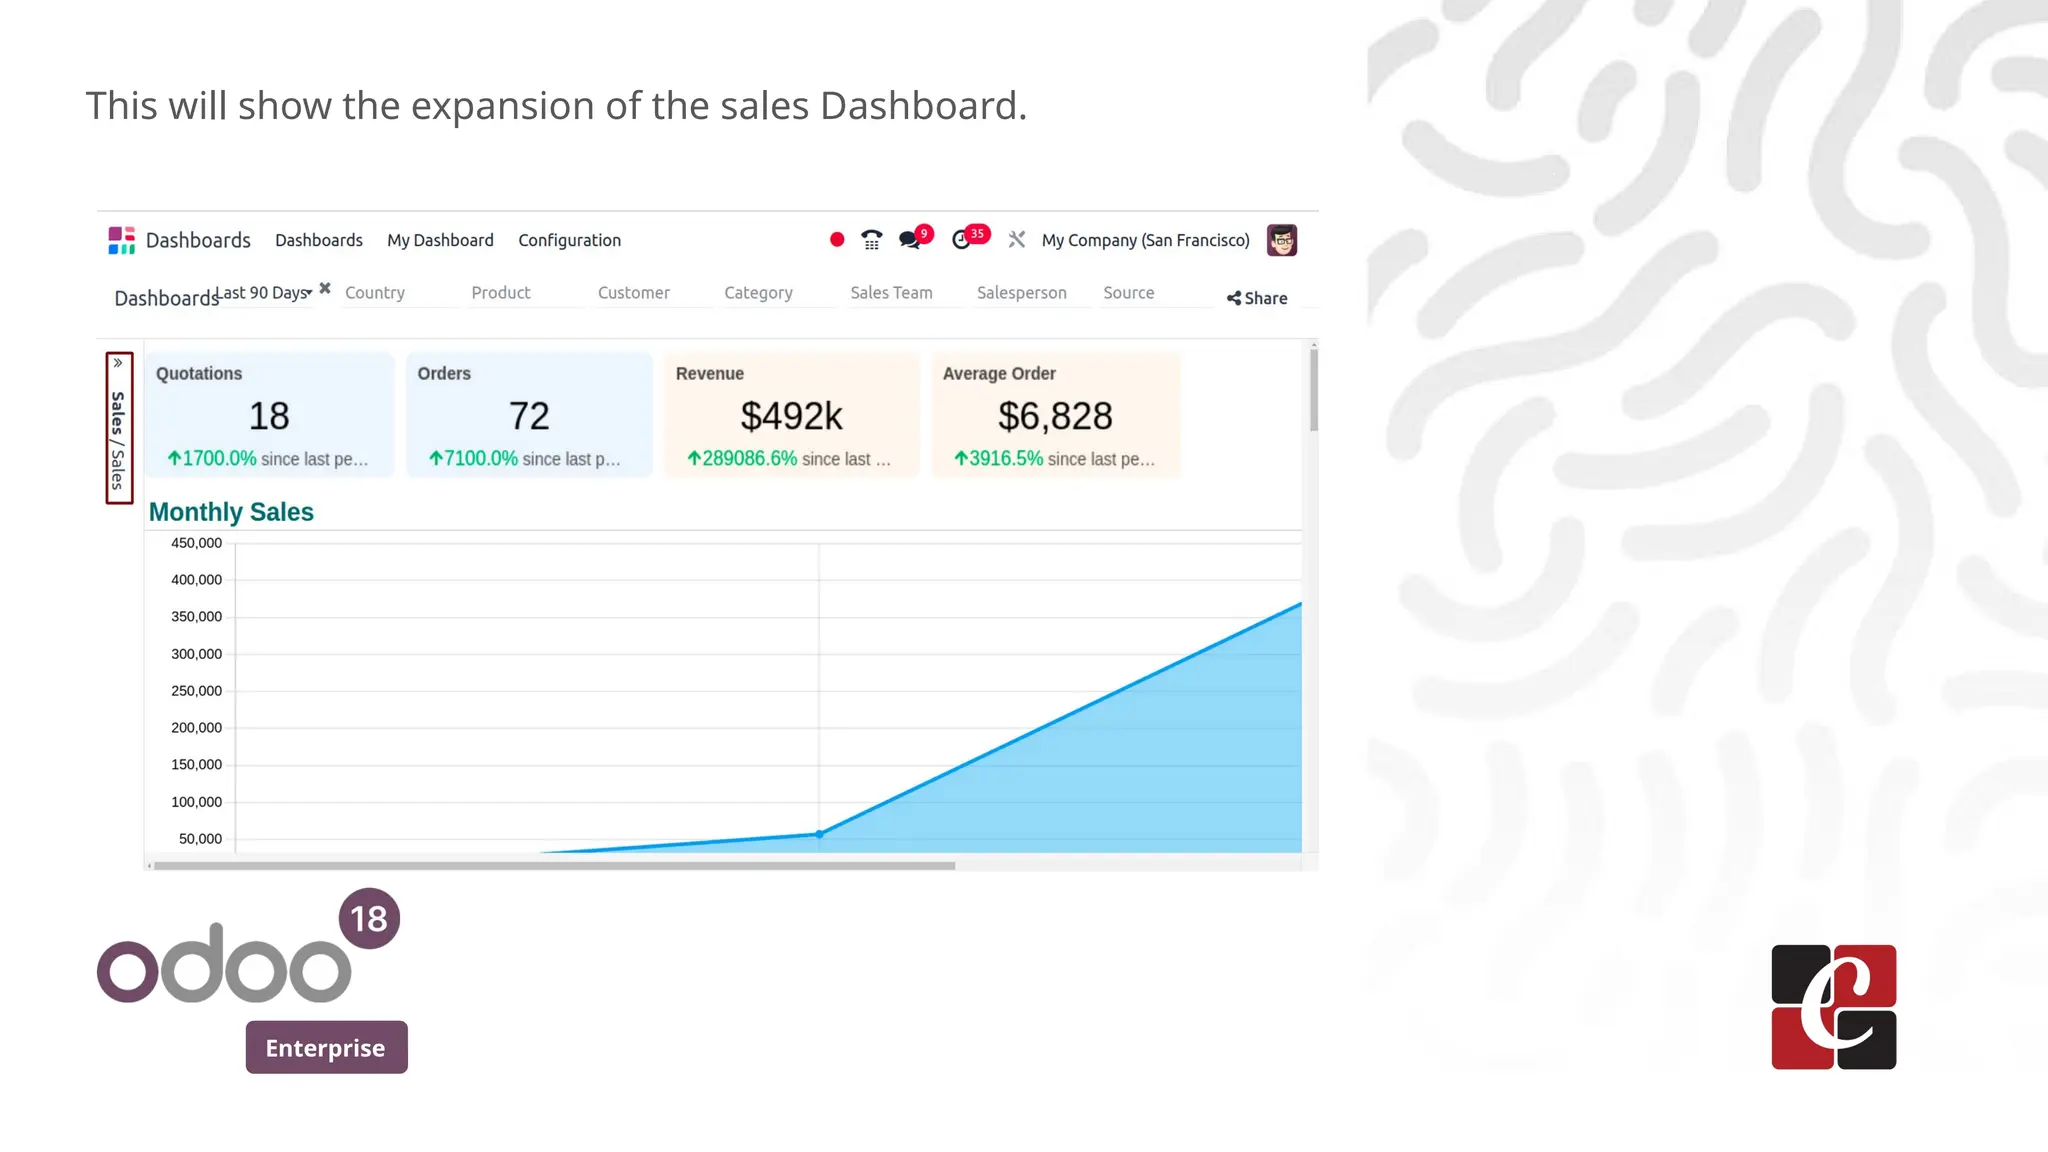Switch company via My Company (San Francisco)

click(x=1145, y=240)
